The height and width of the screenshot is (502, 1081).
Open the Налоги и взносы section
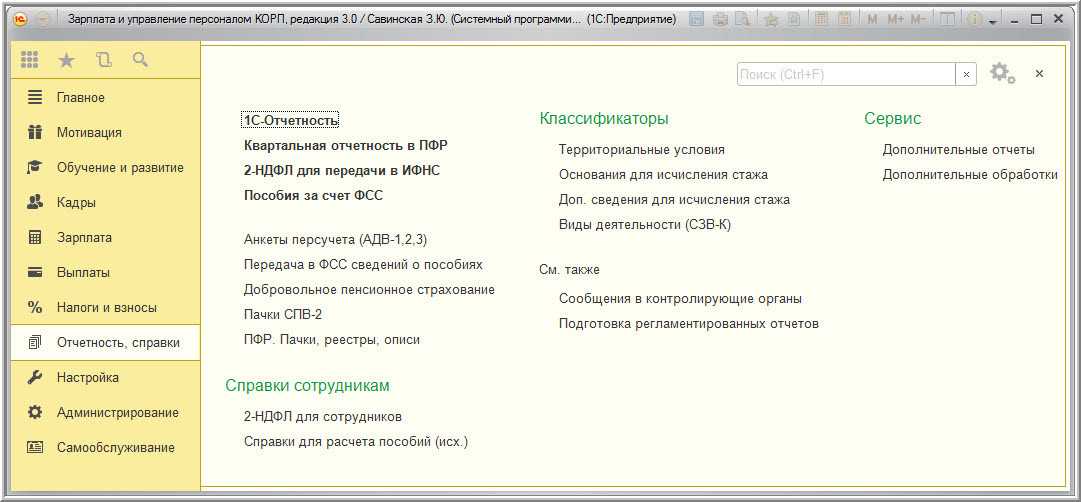point(105,308)
